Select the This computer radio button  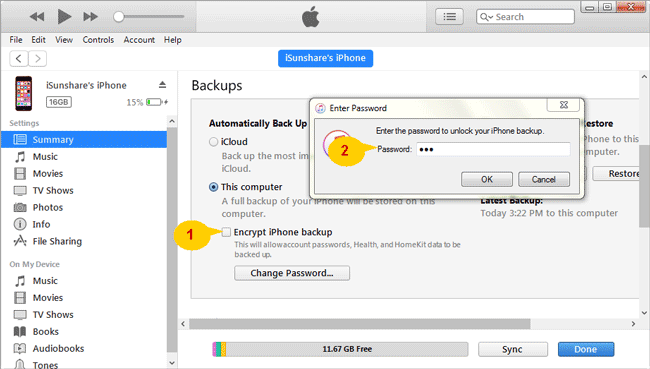(x=213, y=187)
